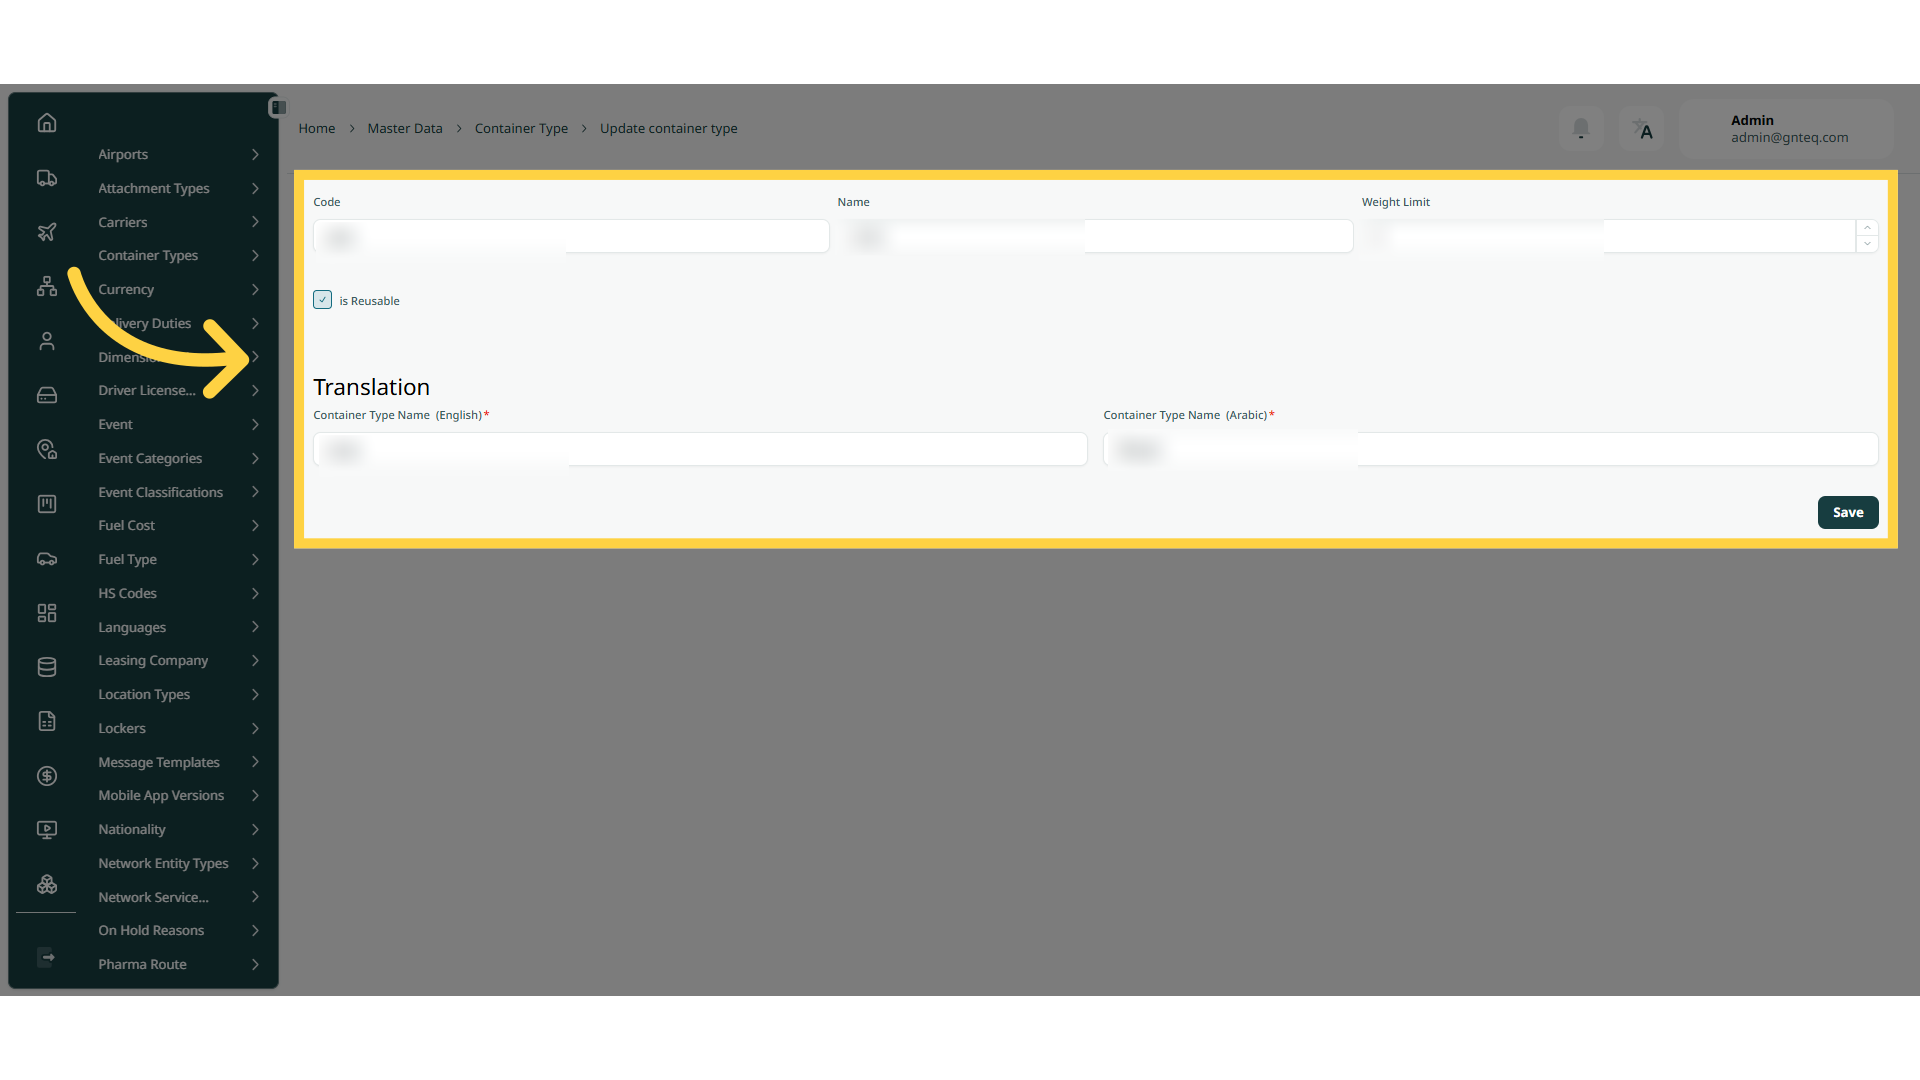This screenshot has height=1080, width=1920.
Task: Go to Container Type breadcrumb link
Action: point(521,129)
